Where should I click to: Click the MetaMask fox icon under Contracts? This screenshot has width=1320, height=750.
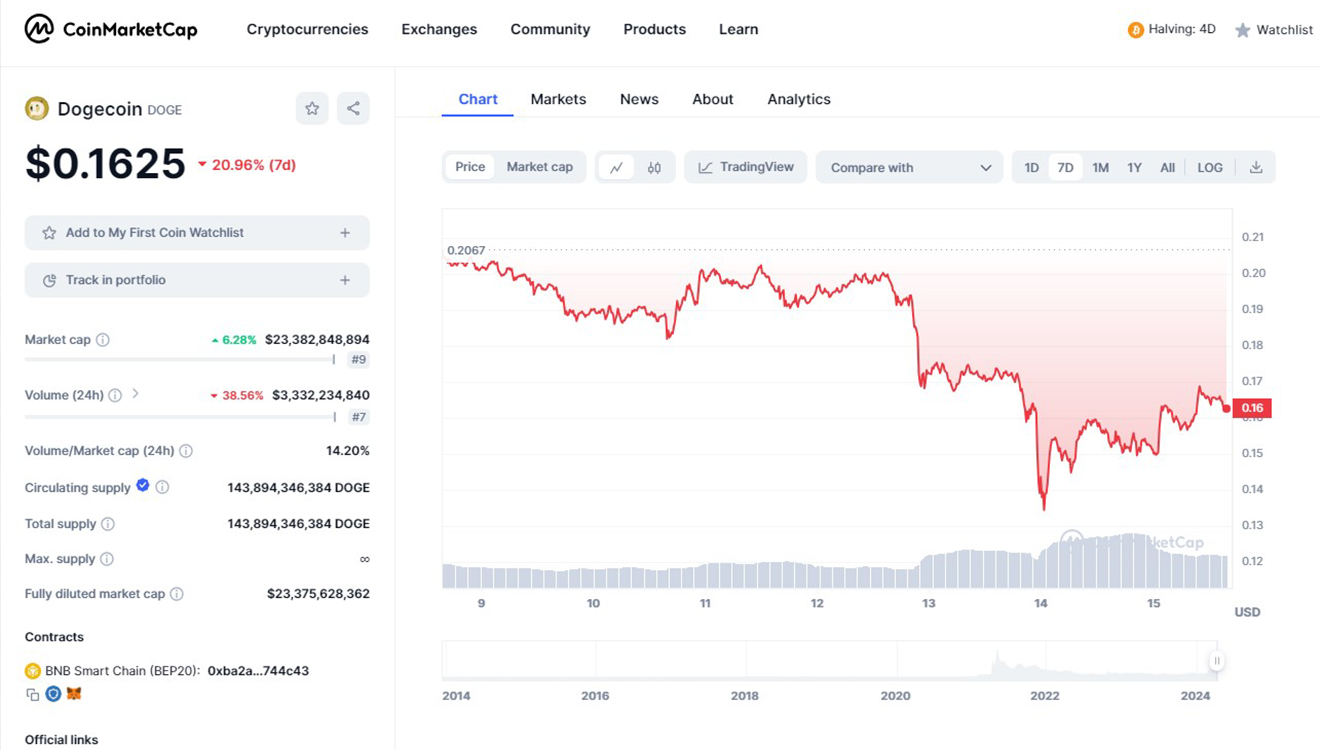tap(74, 693)
